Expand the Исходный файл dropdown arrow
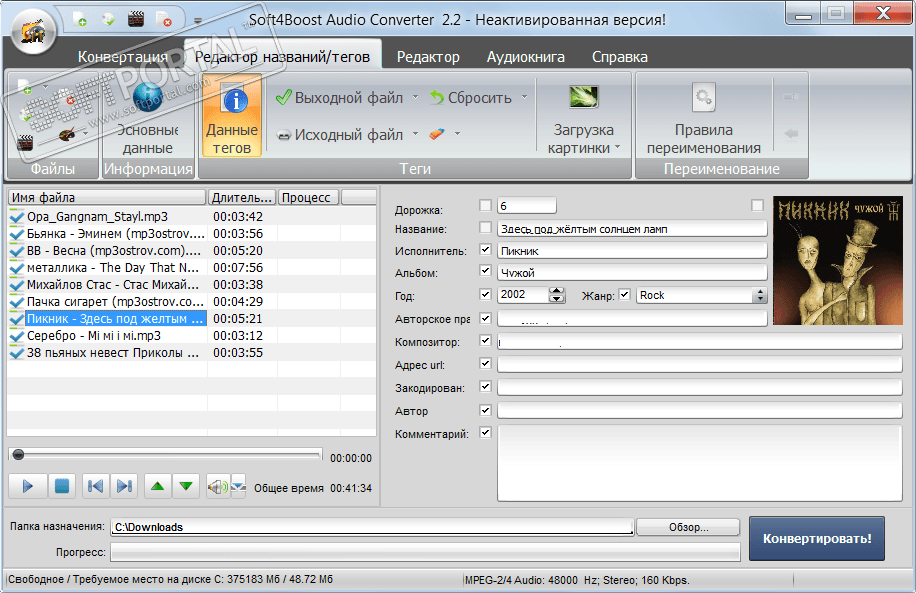This screenshot has height=593, width=916. pos(415,134)
